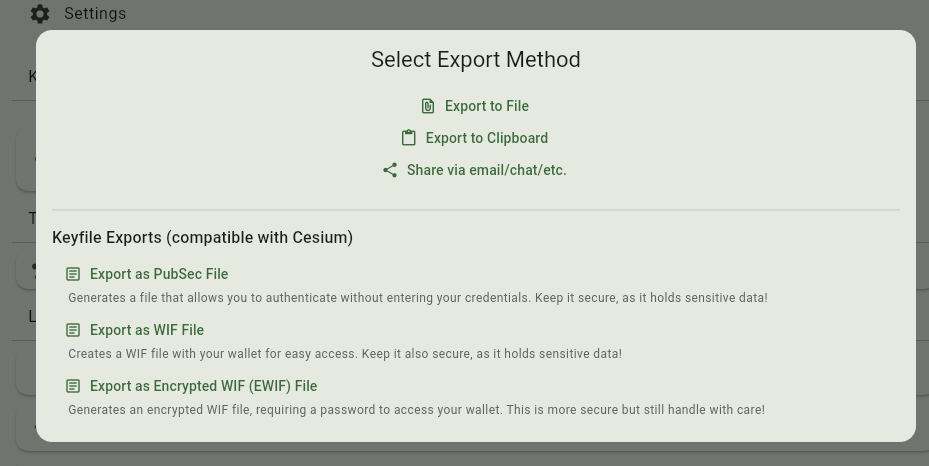Viewport: 929px width, 466px height.
Task: Click the document icon next to PubSec File
Action: (73, 274)
